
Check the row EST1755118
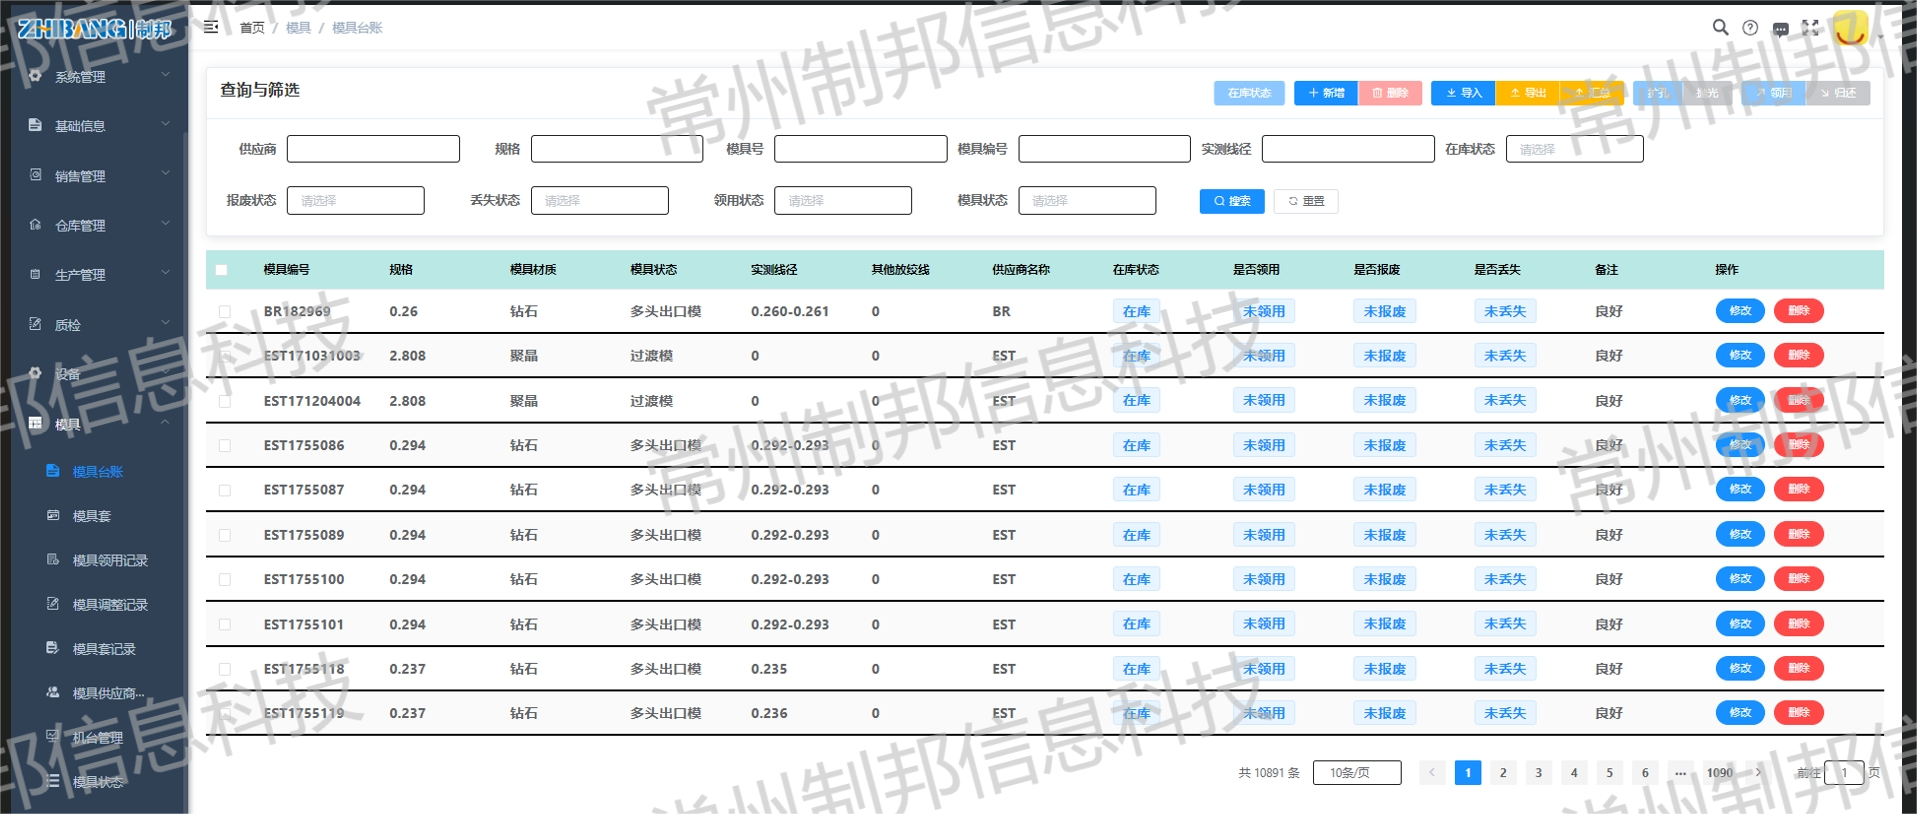point(225,669)
